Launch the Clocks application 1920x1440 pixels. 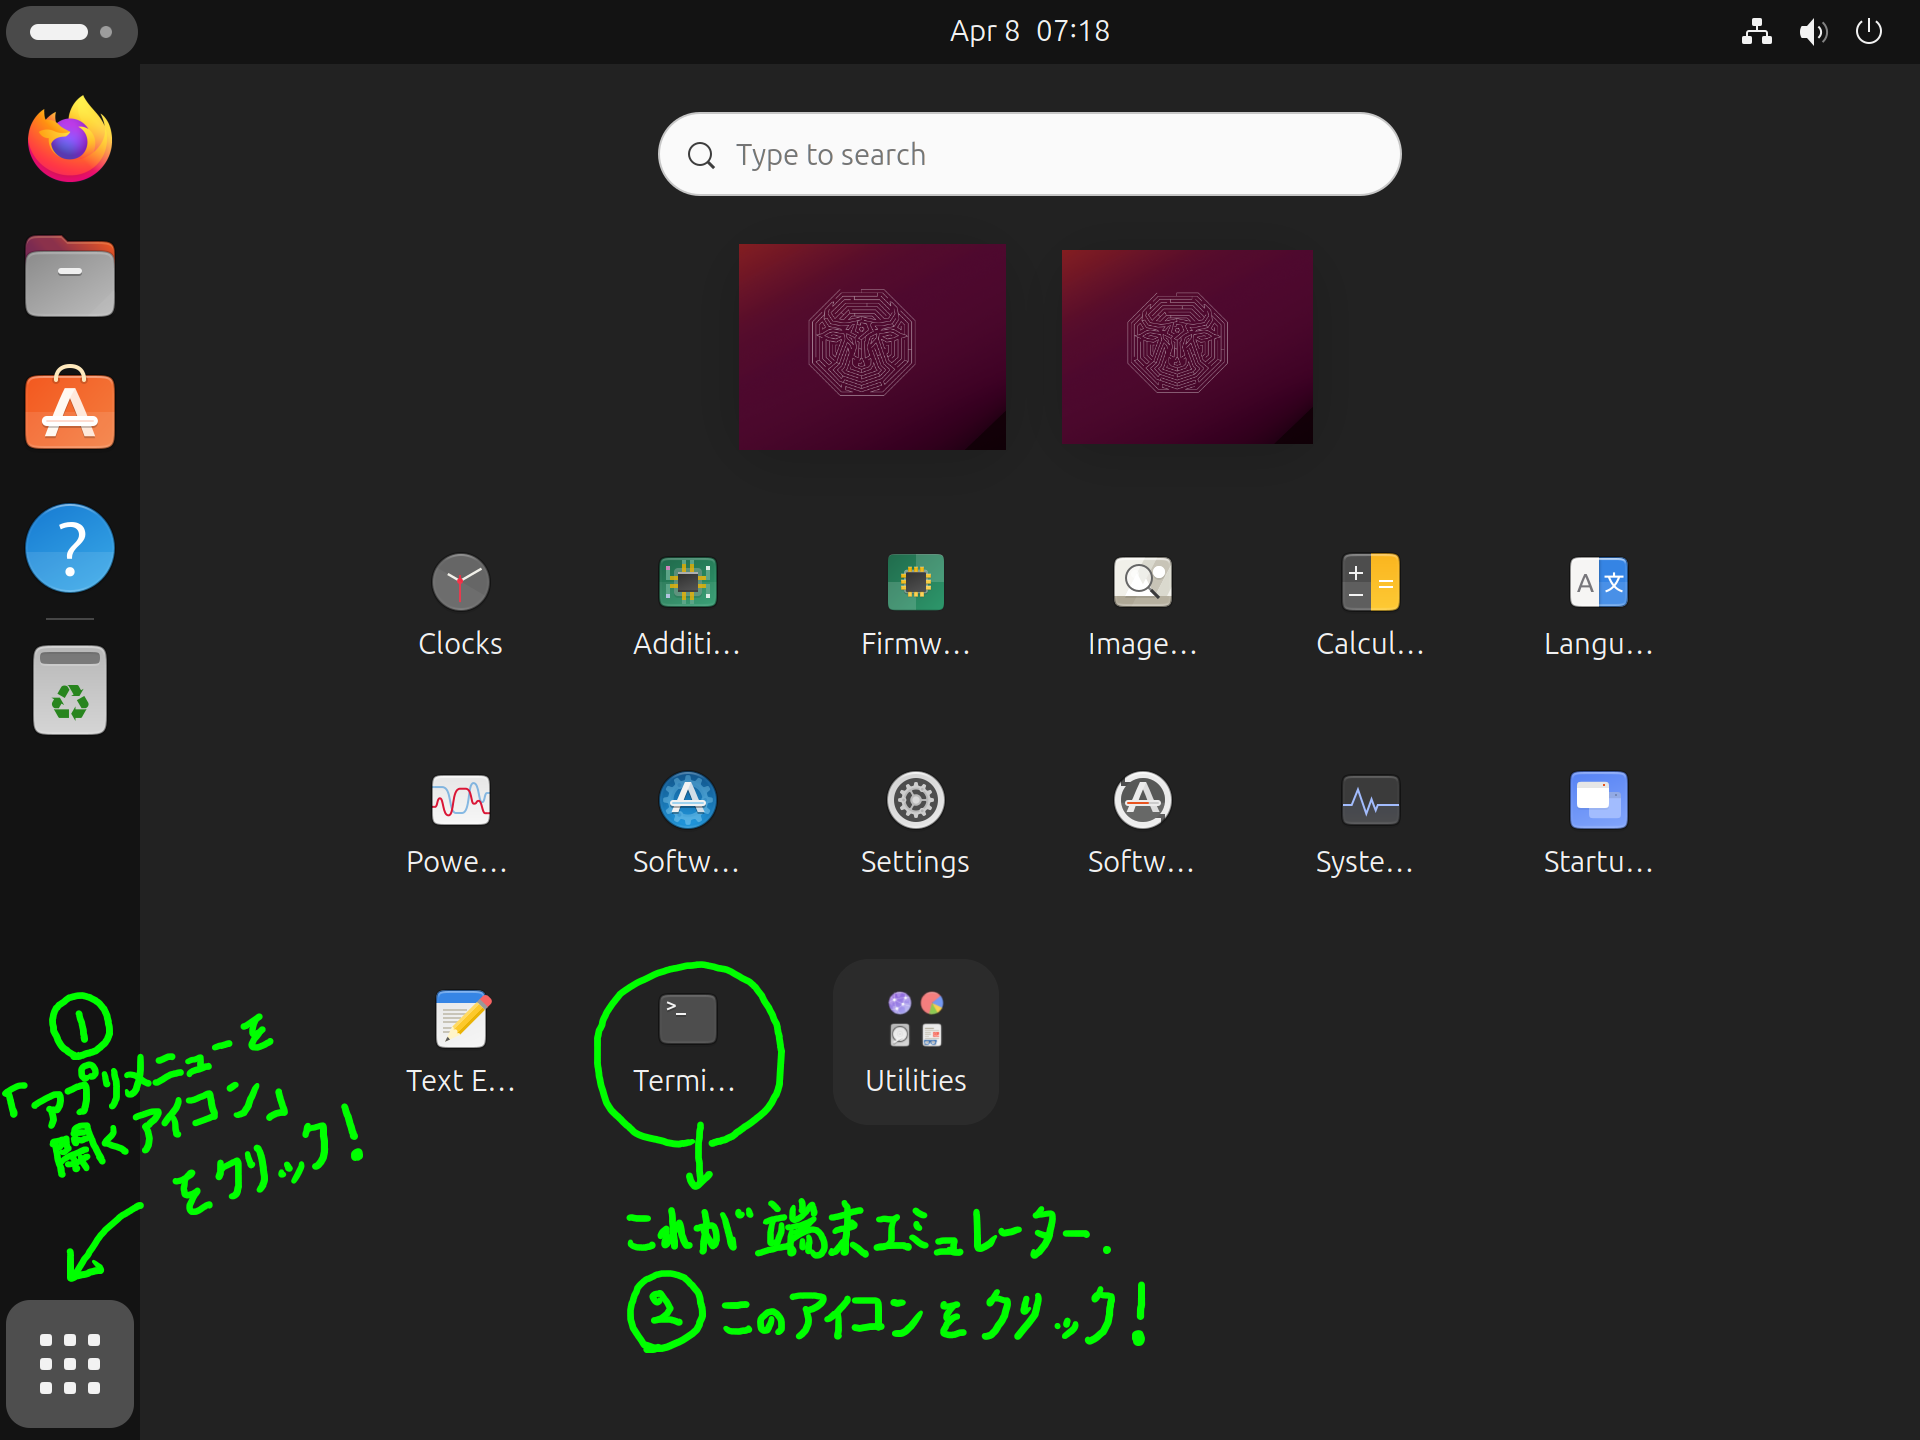460,582
